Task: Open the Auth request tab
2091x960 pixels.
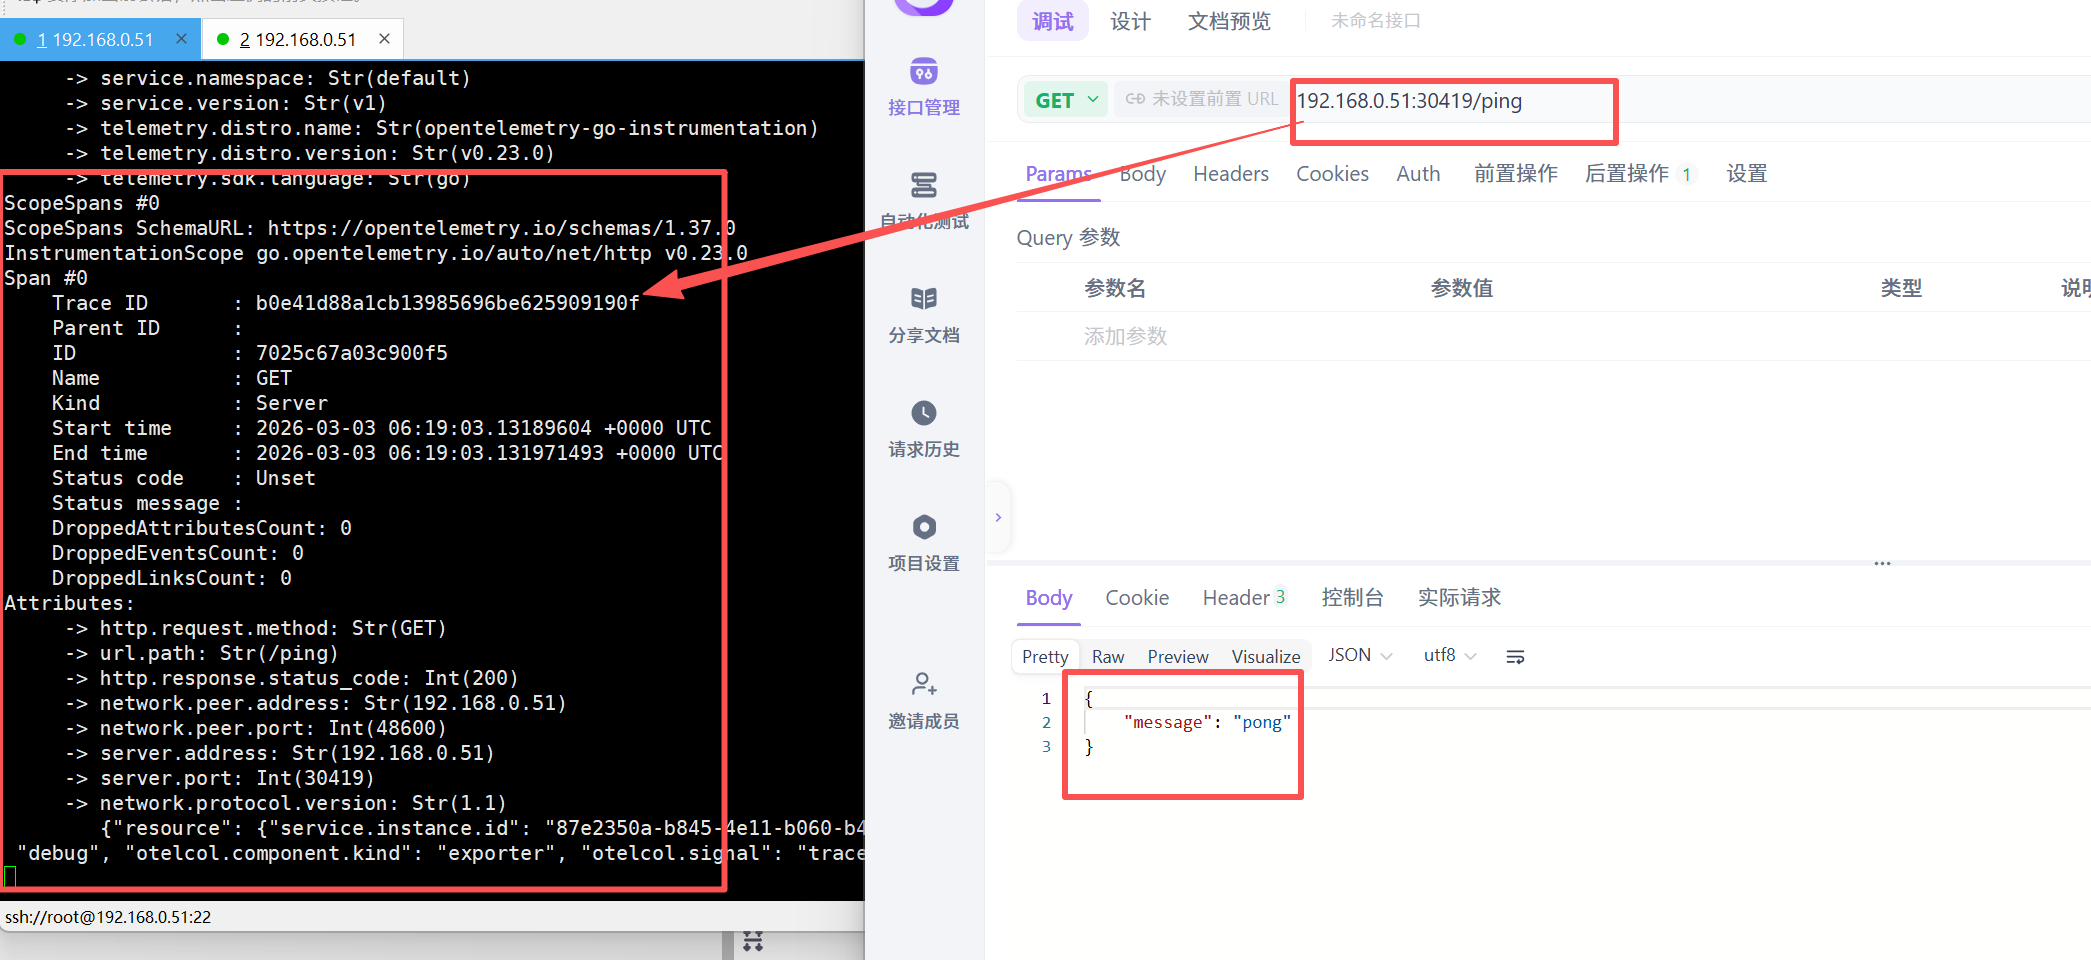Action: pos(1418,174)
